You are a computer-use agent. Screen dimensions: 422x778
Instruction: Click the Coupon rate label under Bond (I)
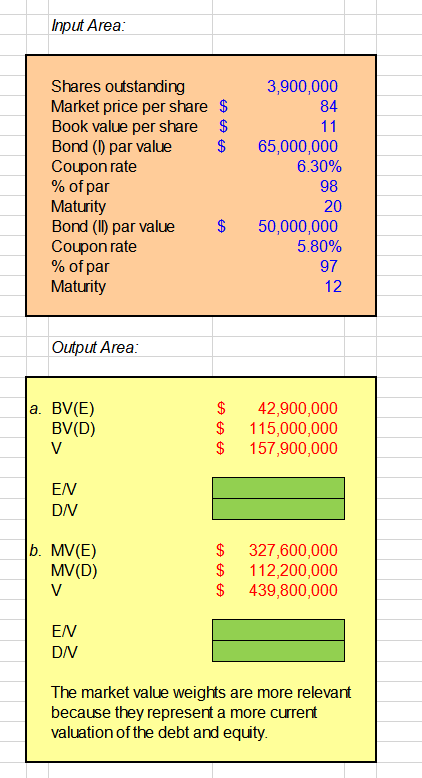tap(94, 166)
